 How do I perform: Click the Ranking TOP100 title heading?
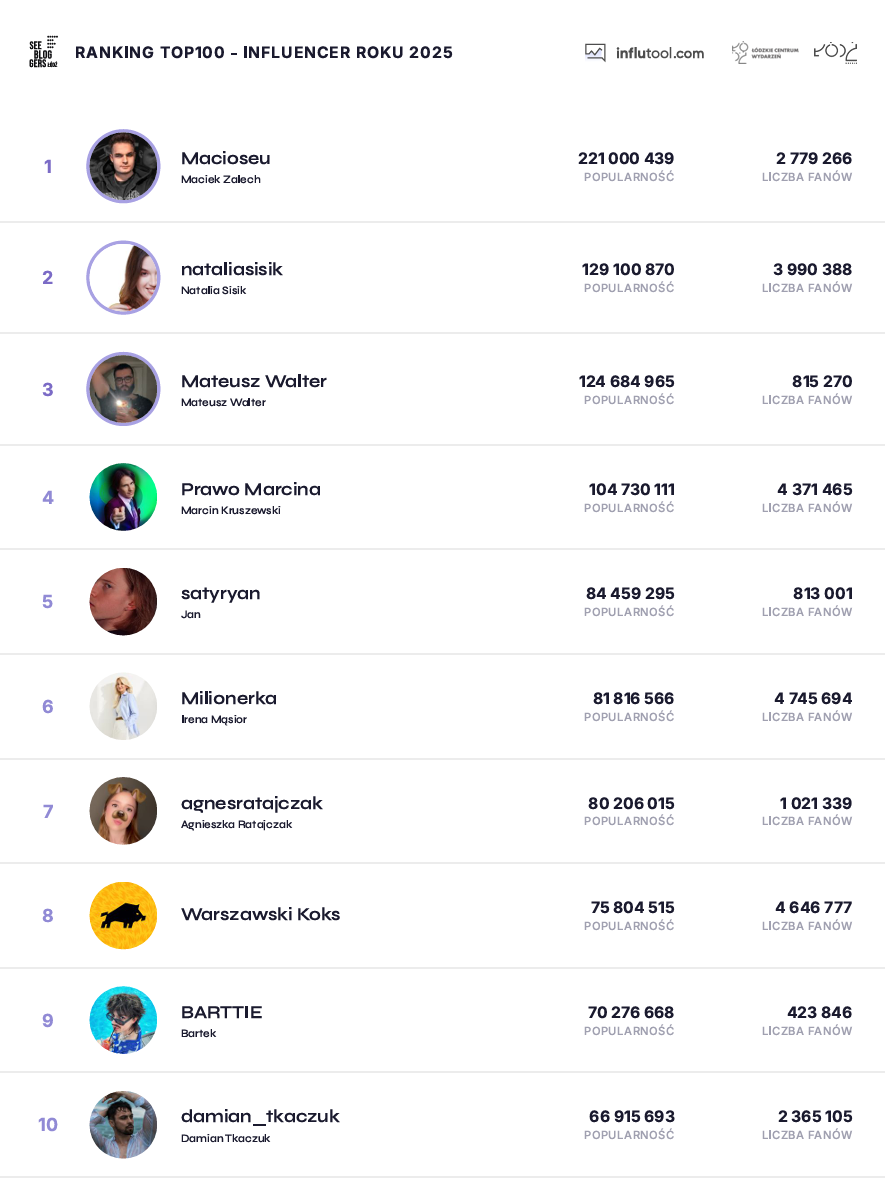(x=264, y=52)
